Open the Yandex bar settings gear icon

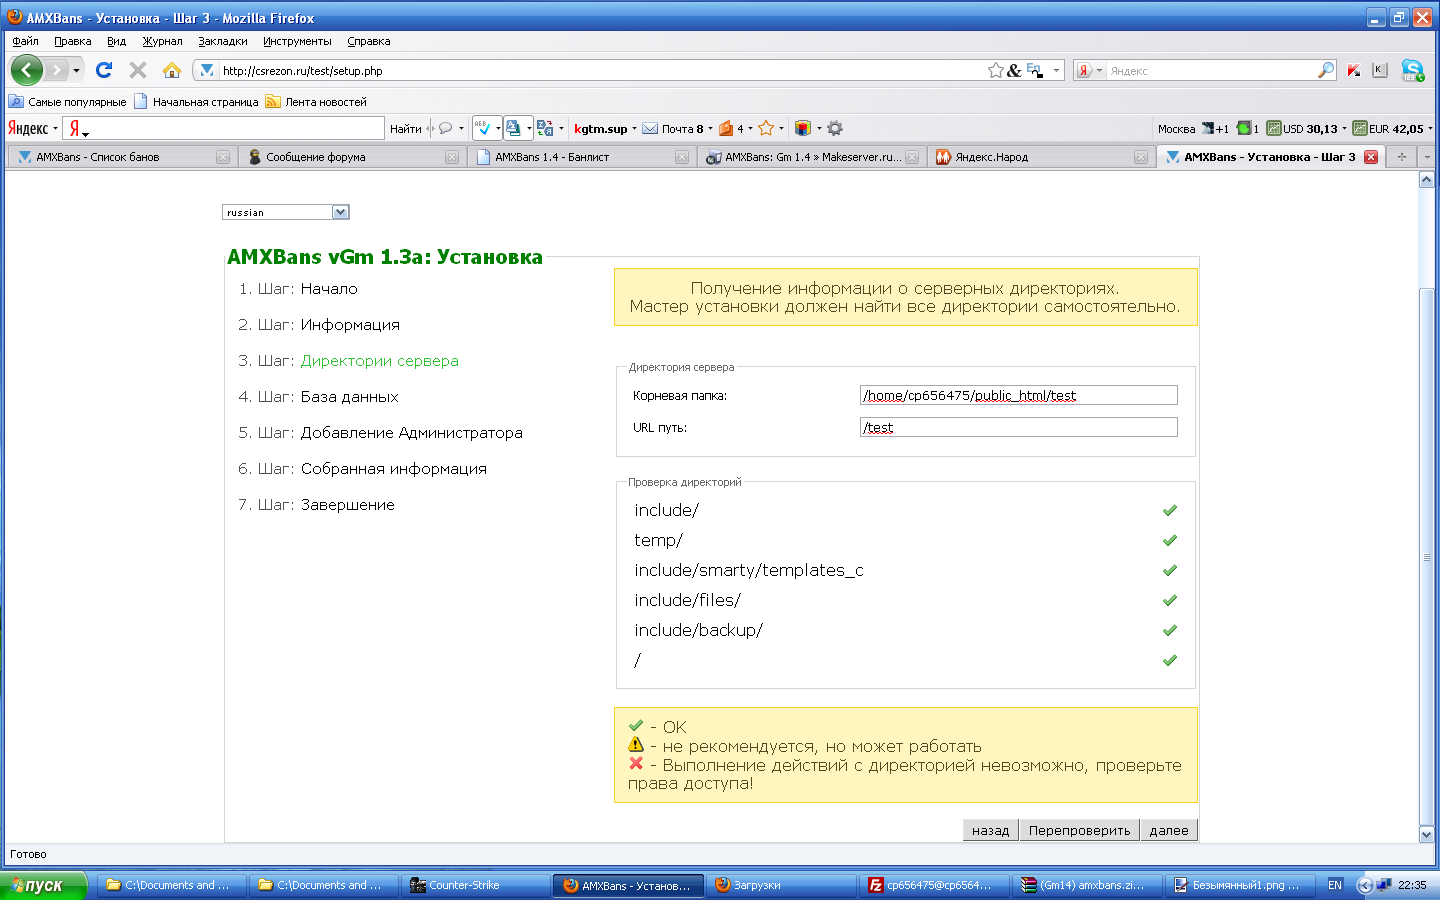(835, 128)
